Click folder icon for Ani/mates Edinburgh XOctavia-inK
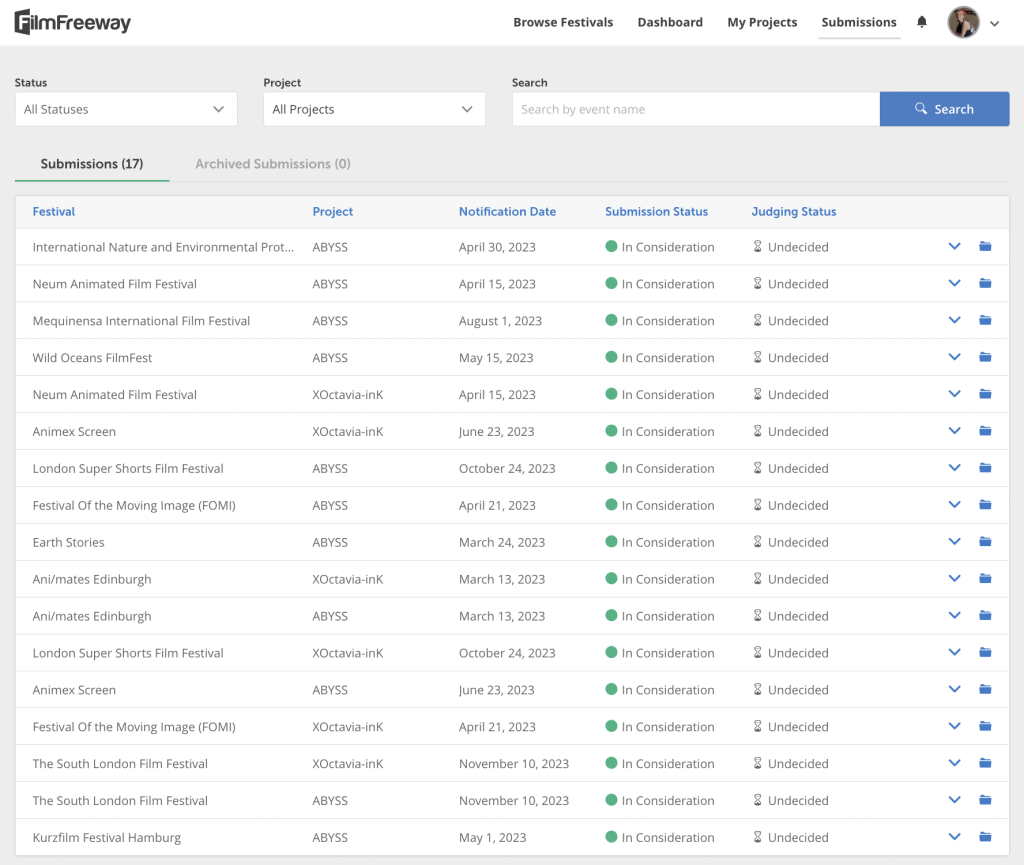 (x=985, y=578)
